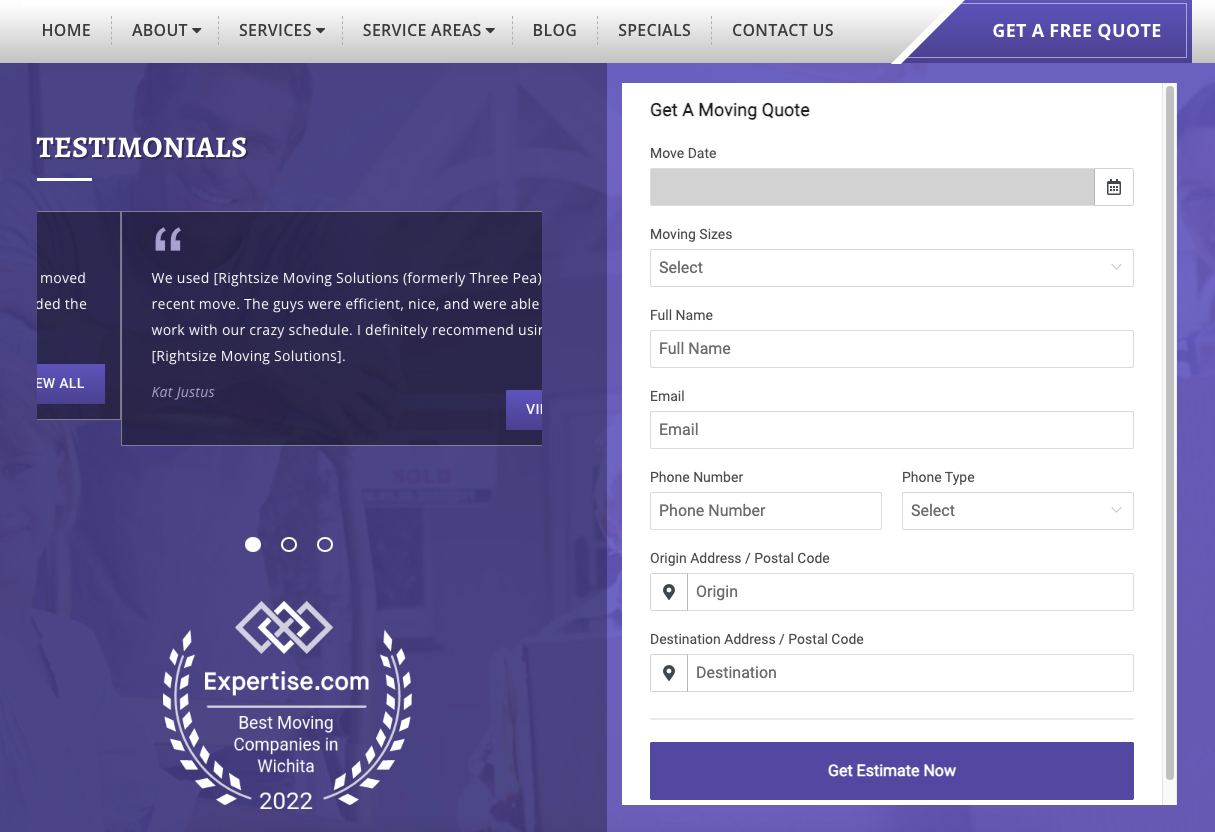Select the second testimonial carousel dot
The width and height of the screenshot is (1215, 832).
click(x=289, y=544)
